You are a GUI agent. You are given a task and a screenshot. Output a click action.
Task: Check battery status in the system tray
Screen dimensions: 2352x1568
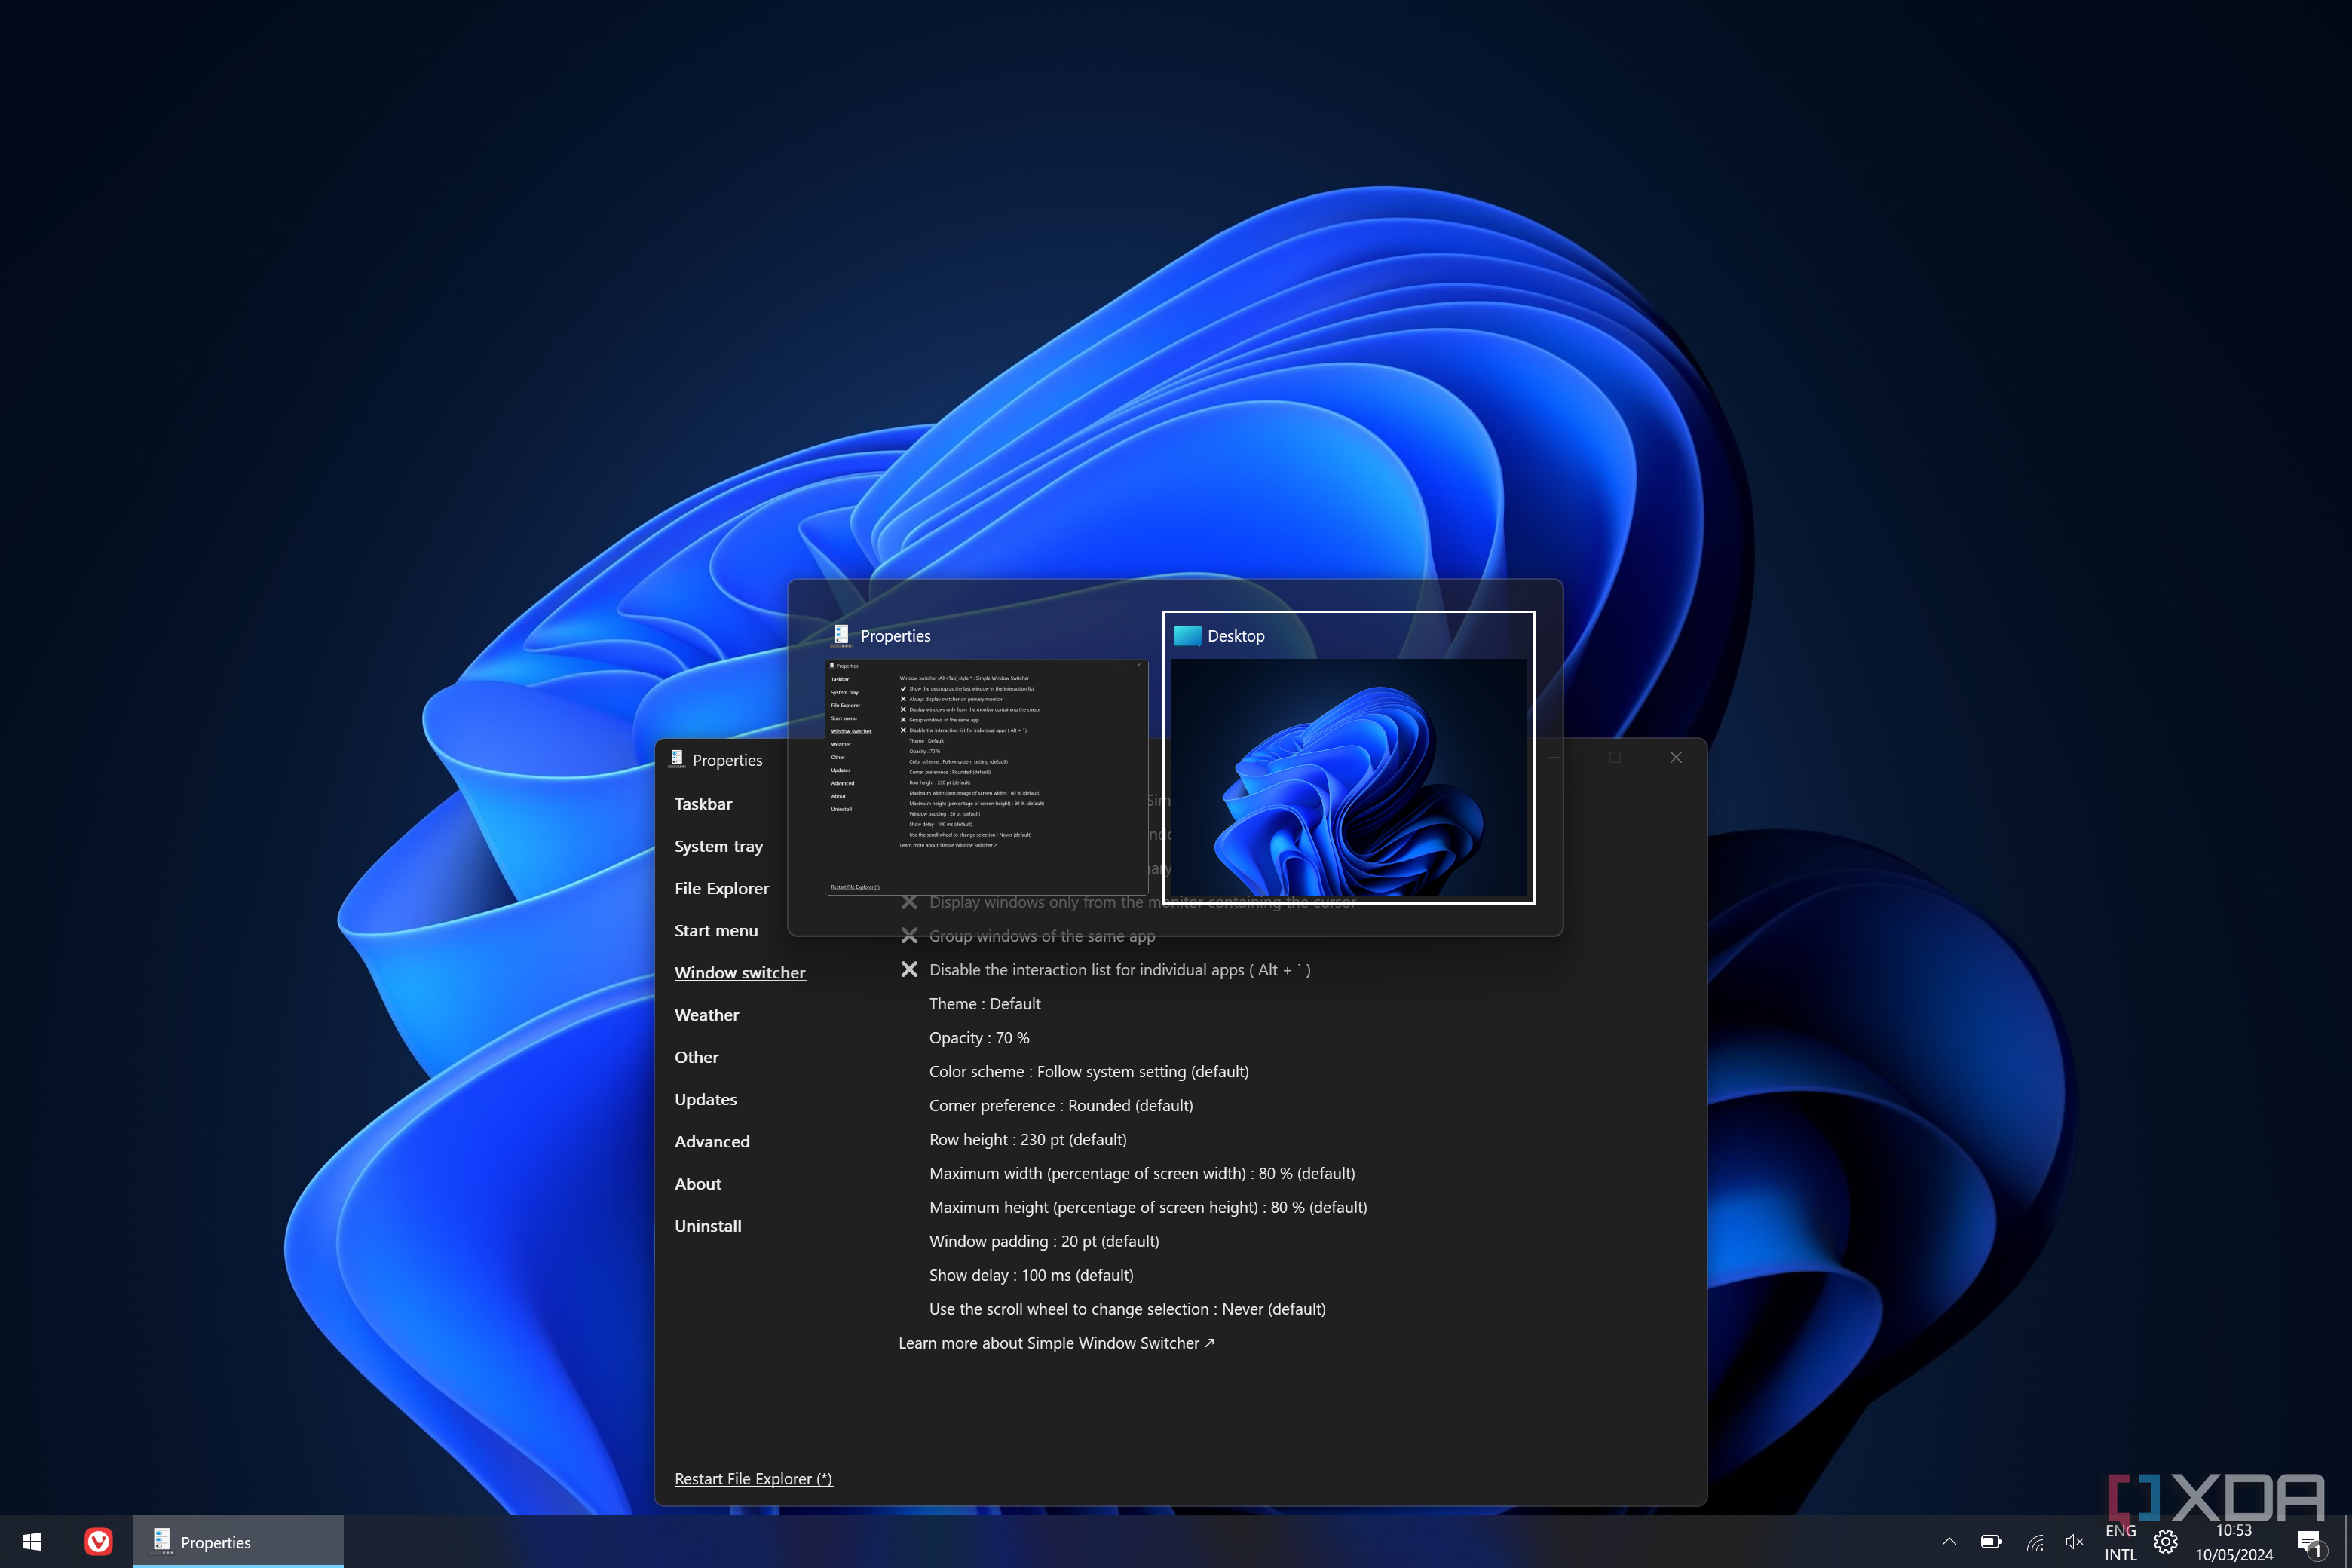click(1992, 1541)
